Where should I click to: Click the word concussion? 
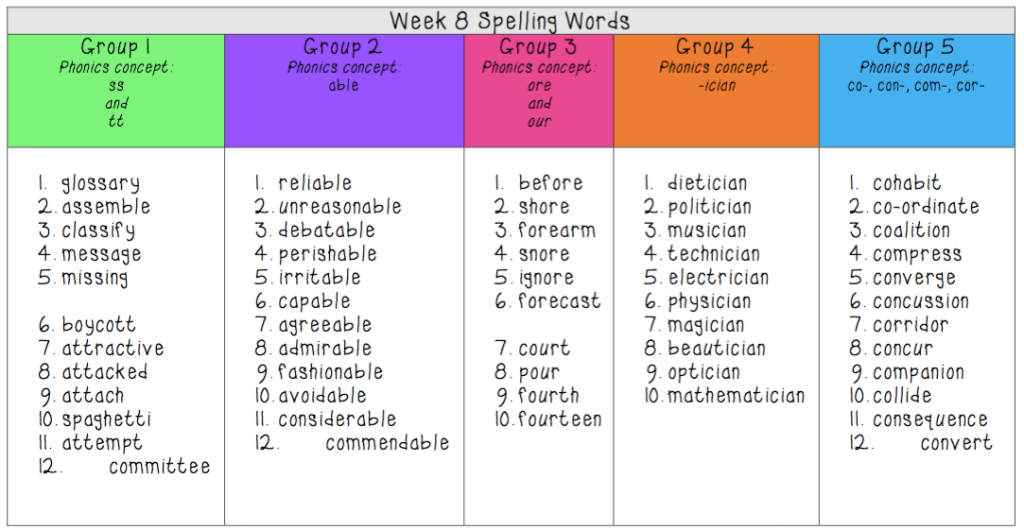[921, 301]
